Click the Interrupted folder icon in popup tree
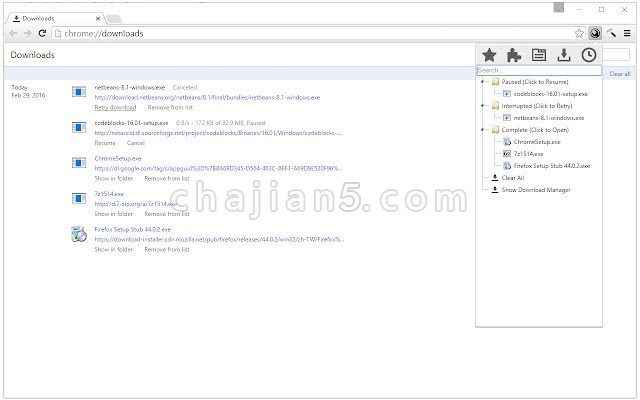 [496, 106]
